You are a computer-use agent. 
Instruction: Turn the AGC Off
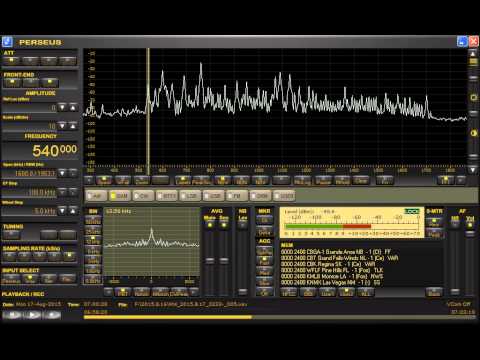264,293
